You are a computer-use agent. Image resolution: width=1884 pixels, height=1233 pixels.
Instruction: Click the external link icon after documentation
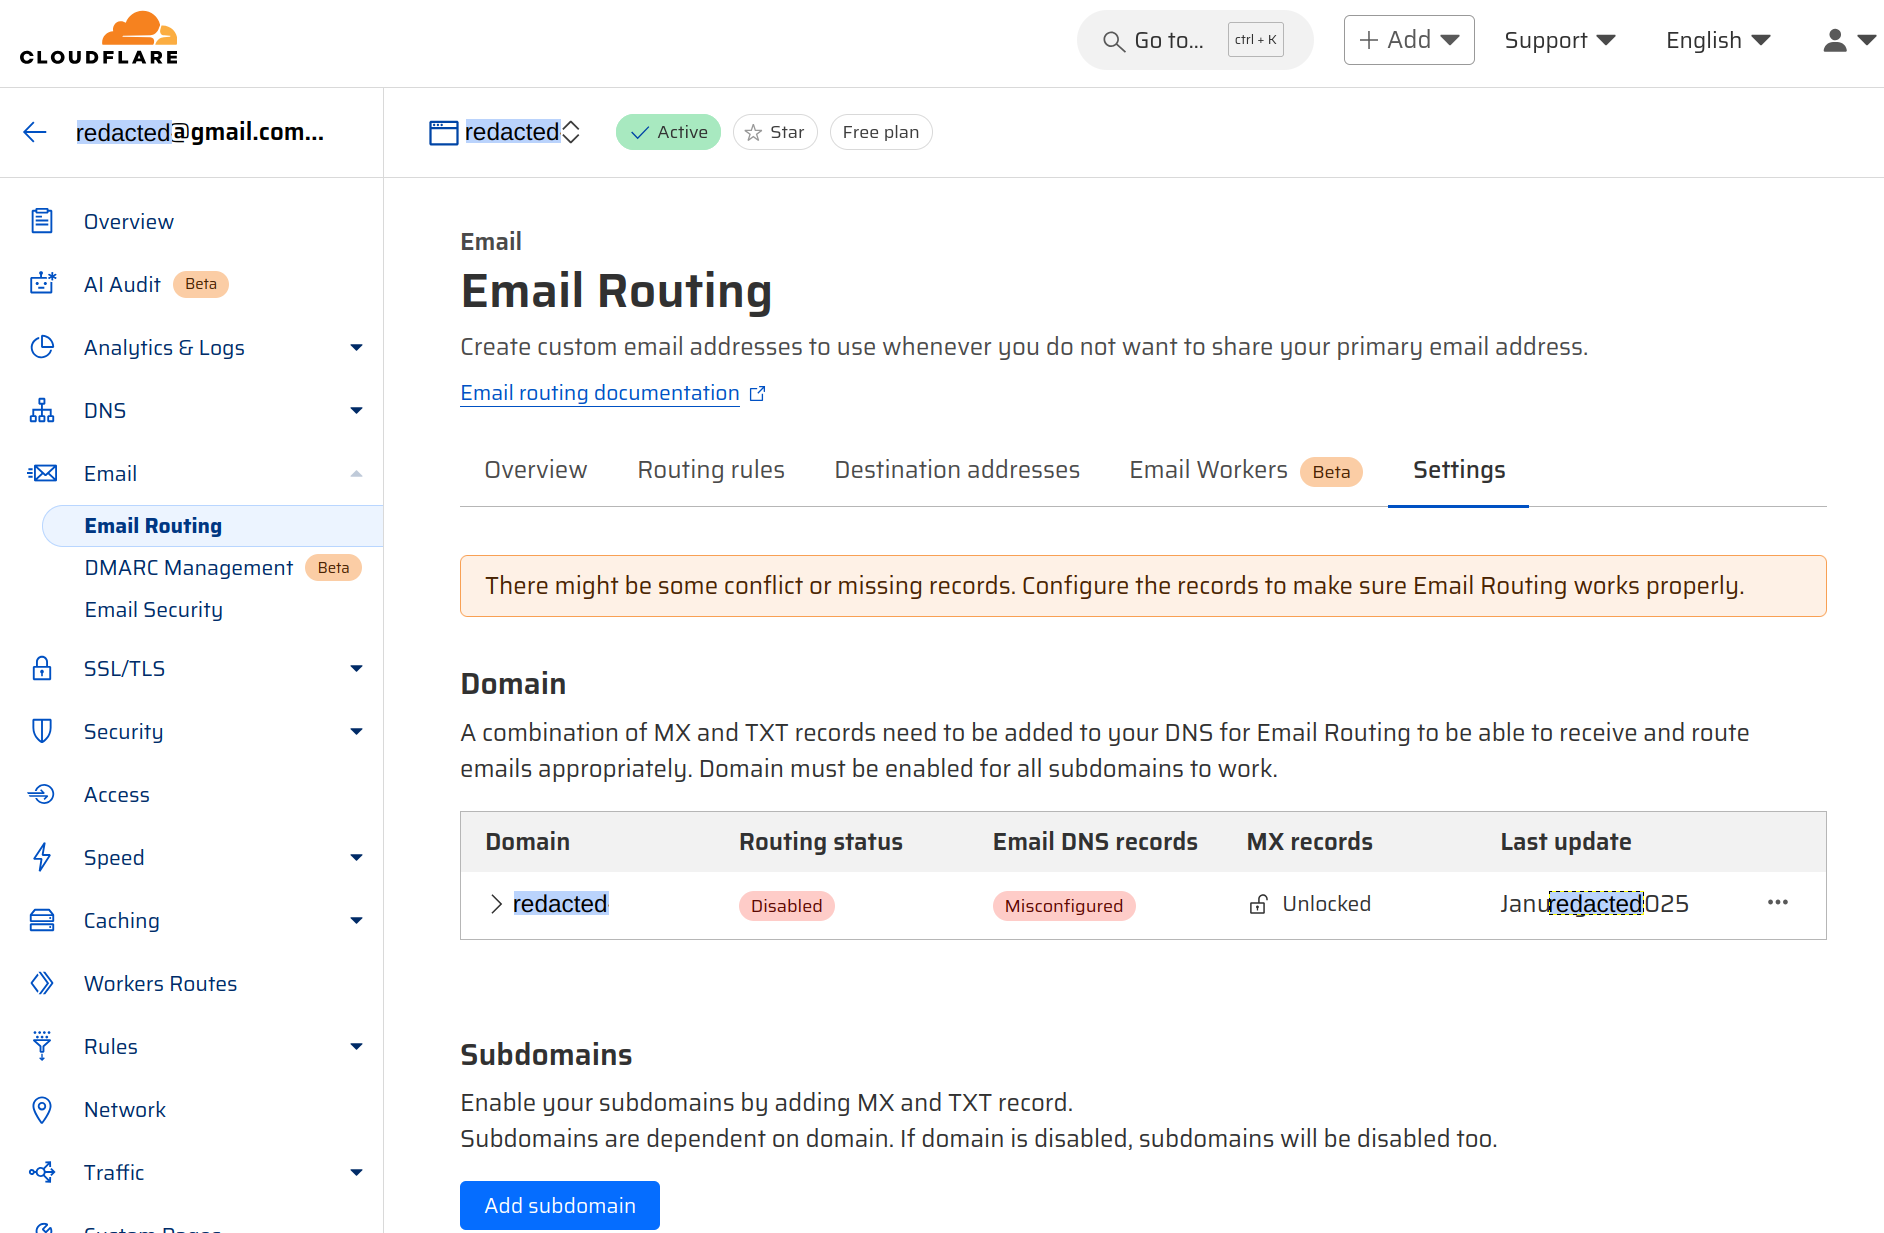click(x=757, y=394)
